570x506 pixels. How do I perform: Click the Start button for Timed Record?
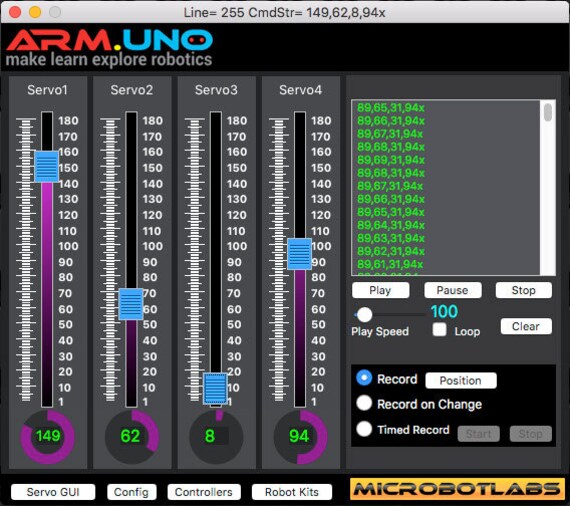[478, 434]
